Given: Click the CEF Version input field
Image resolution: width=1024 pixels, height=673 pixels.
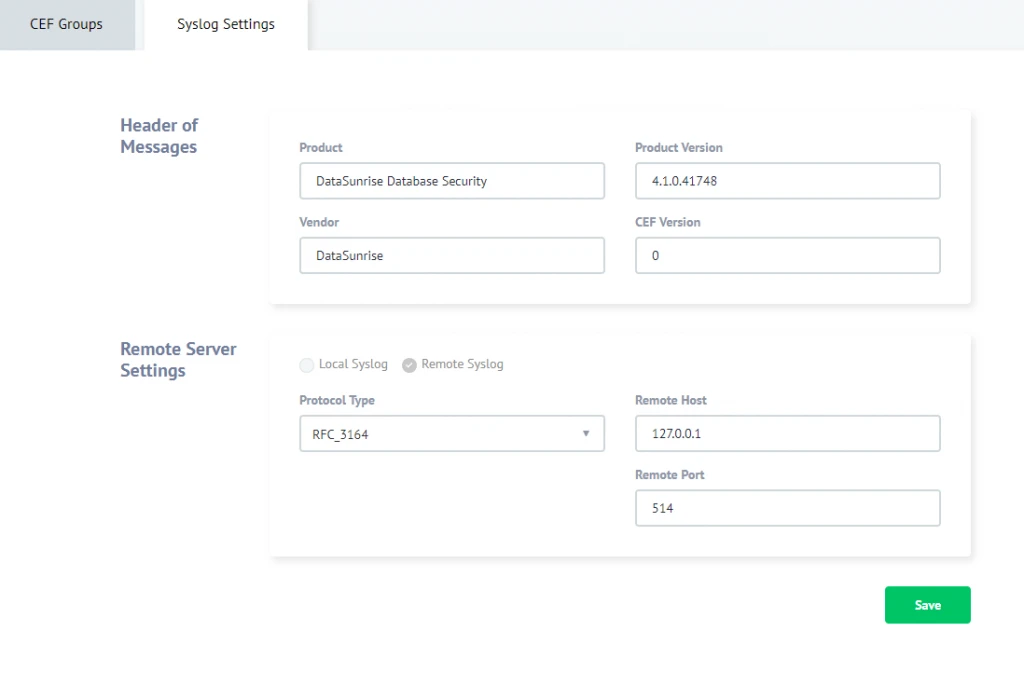Looking at the screenshot, I should coord(787,255).
